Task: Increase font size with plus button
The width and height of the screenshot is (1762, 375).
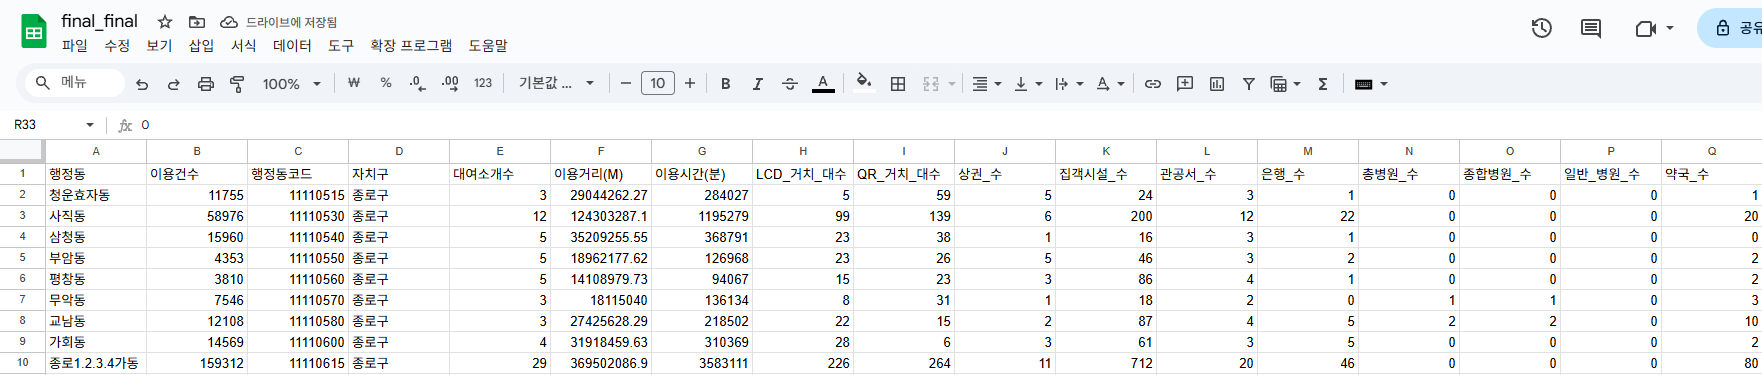Action: tap(690, 84)
